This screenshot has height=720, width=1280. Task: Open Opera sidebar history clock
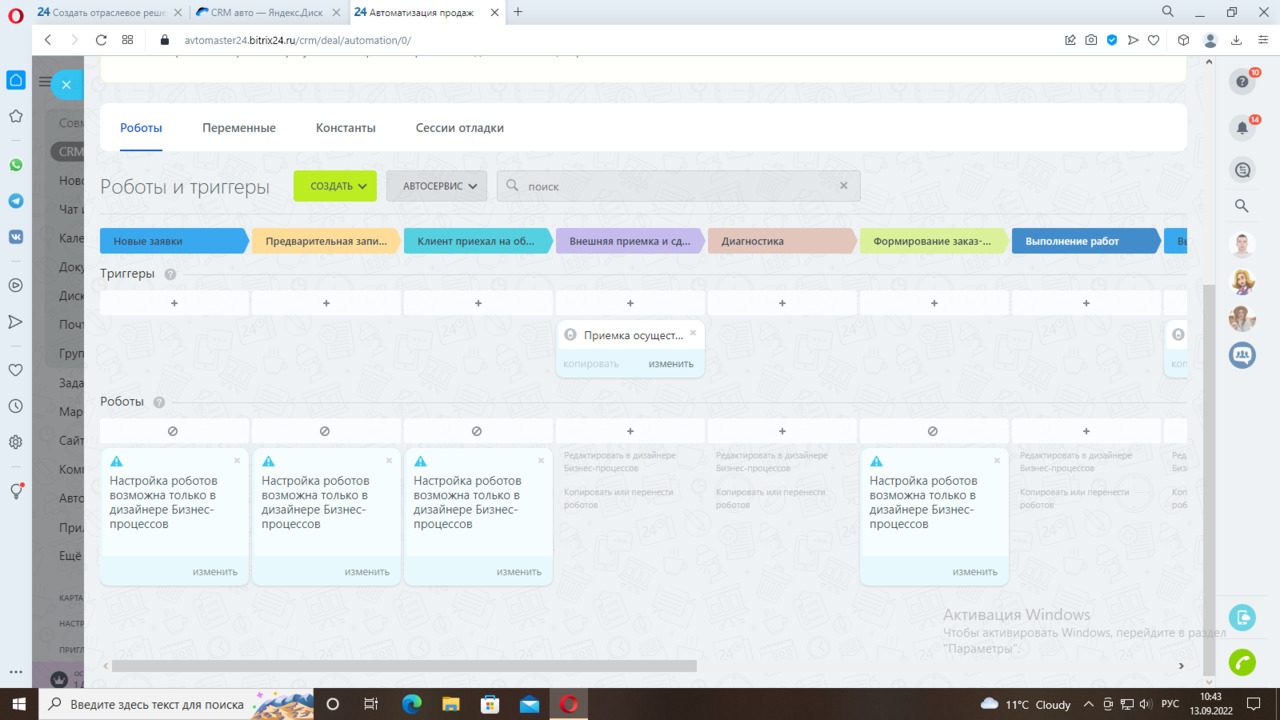pos(16,406)
